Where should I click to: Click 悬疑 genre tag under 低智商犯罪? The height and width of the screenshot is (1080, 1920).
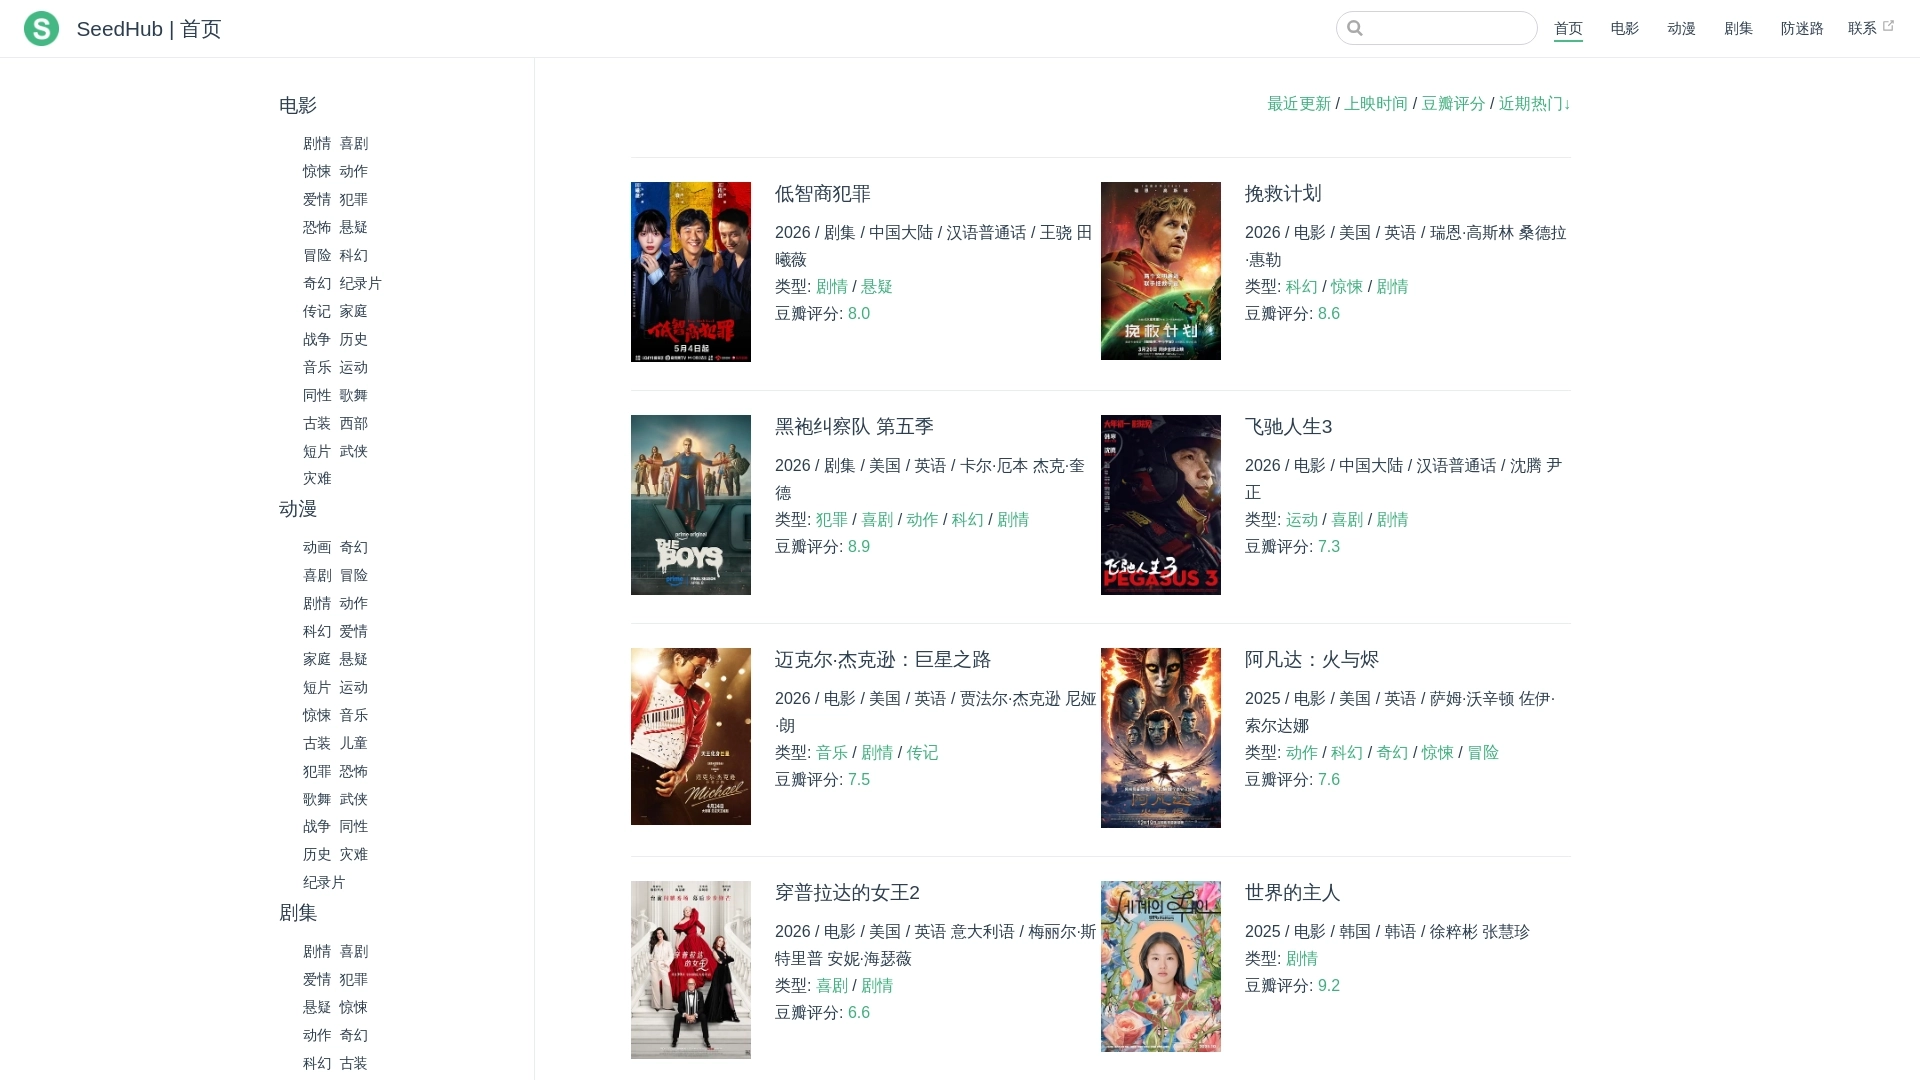click(x=876, y=287)
